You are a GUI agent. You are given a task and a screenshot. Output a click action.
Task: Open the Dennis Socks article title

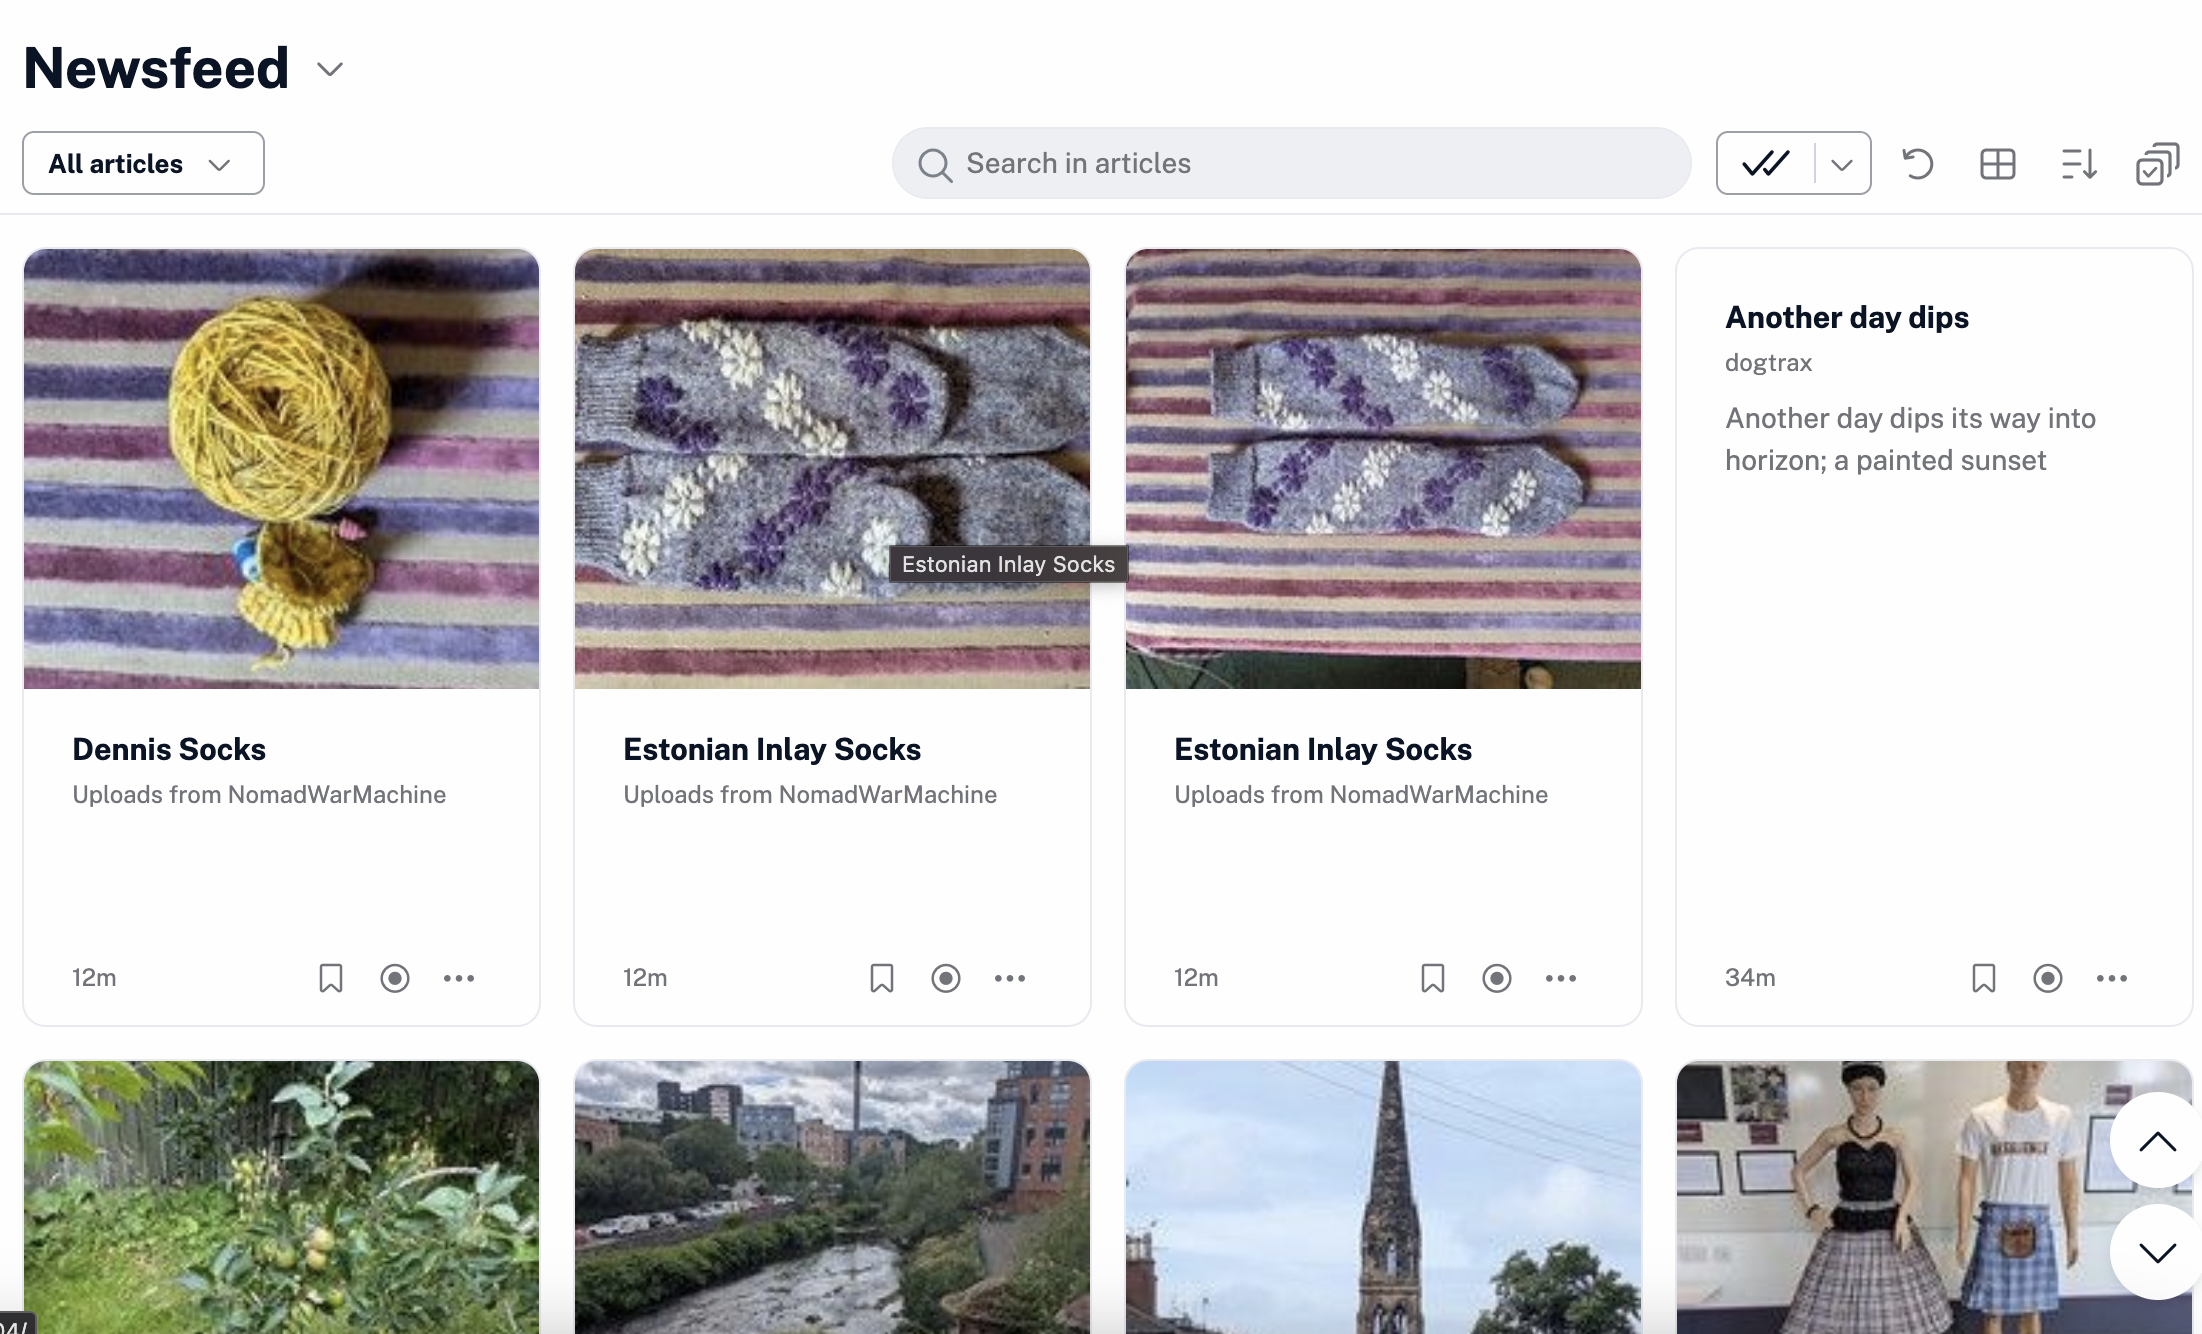tap(169, 749)
